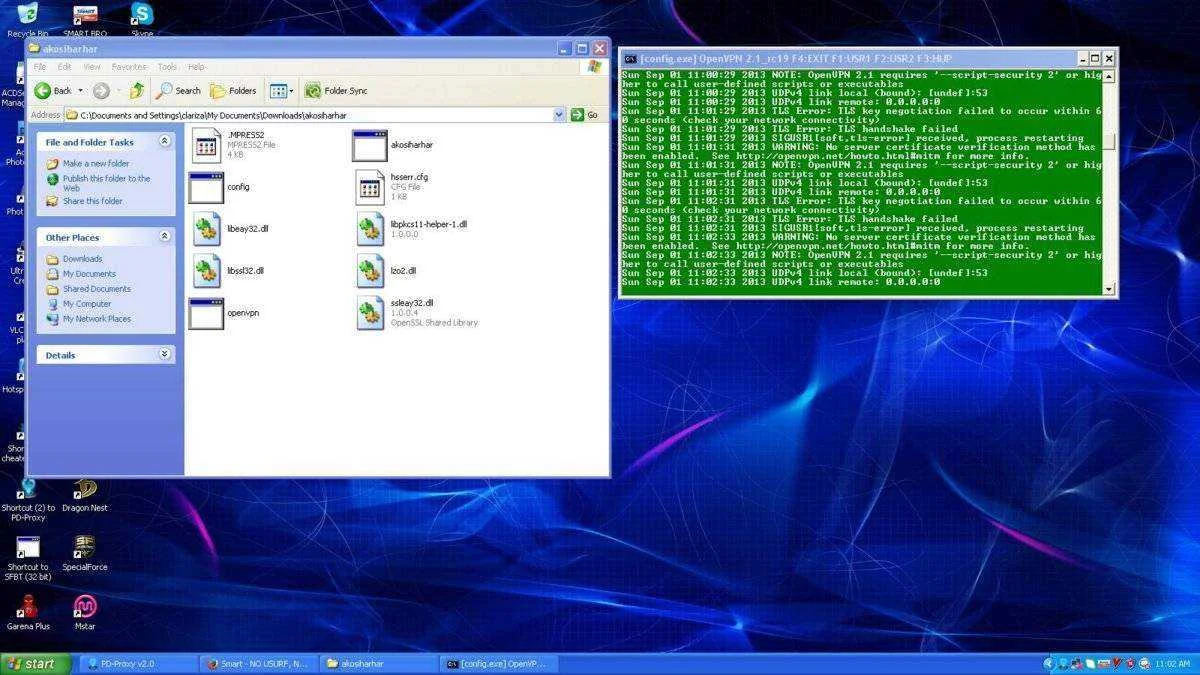The image size is (1200, 675).
Task: Collapse the File and Folder Tasks panel
Action: coord(165,142)
